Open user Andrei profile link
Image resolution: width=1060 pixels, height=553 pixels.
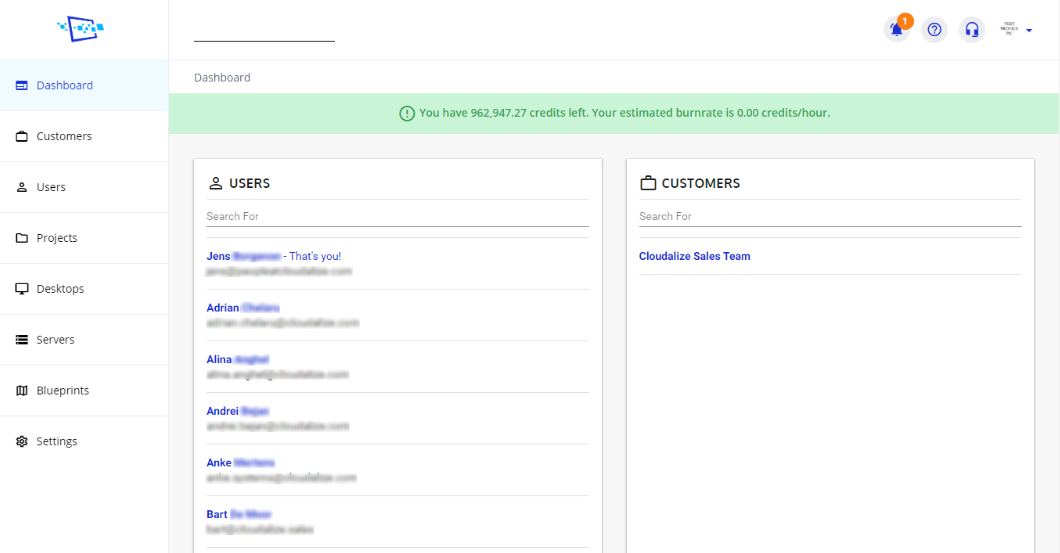(237, 411)
